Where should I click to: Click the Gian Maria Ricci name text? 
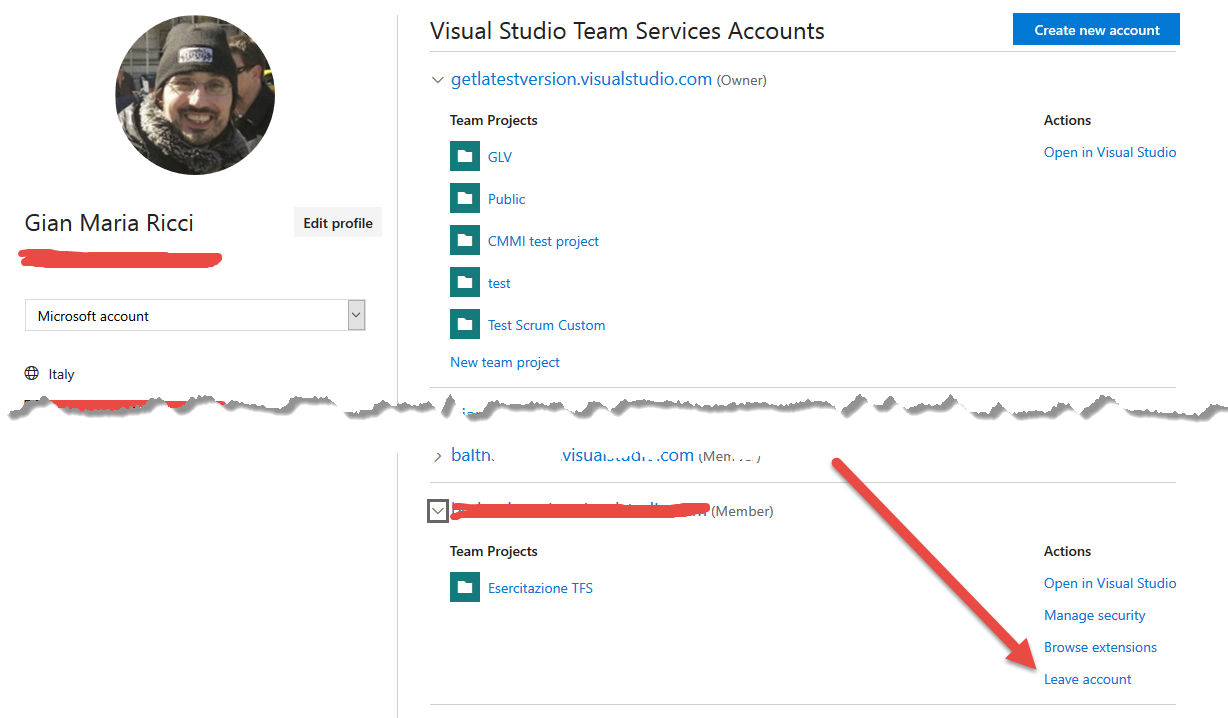pos(109,223)
